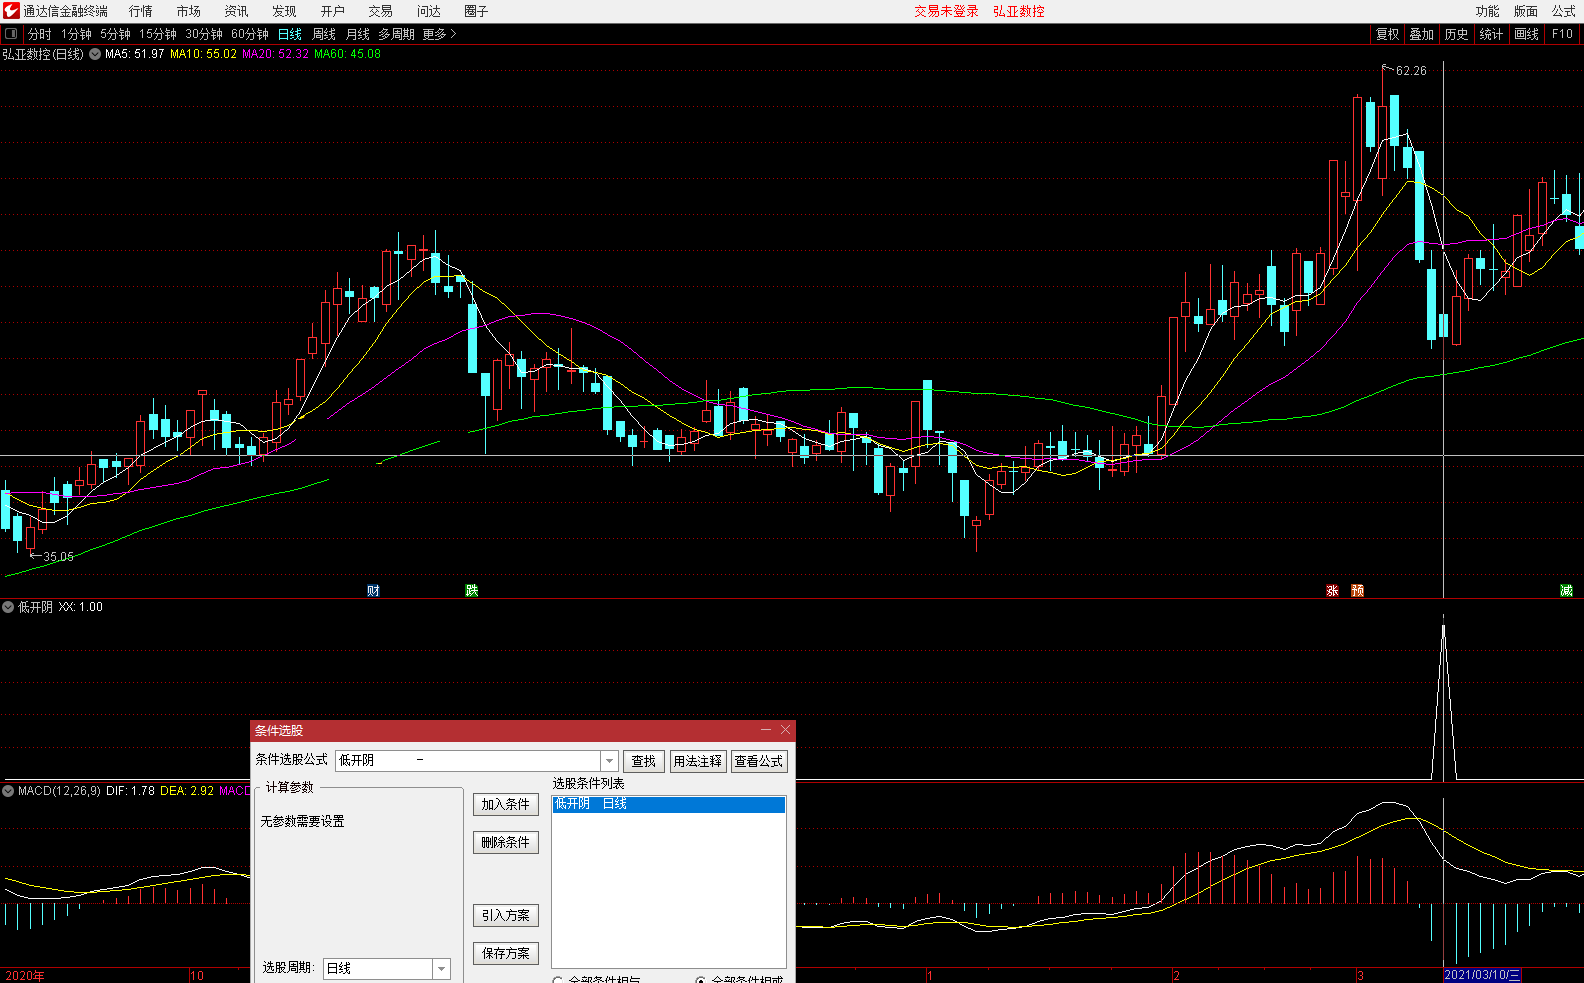Click the 统计 toolbar button
Image resolution: width=1584 pixels, height=983 pixels.
click(1491, 34)
